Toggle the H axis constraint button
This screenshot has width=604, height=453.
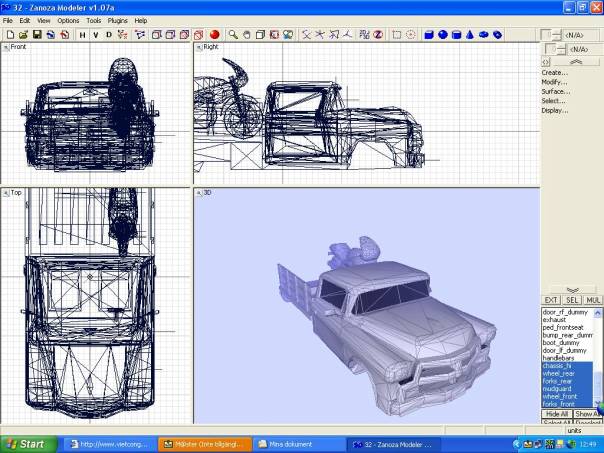click(82, 34)
